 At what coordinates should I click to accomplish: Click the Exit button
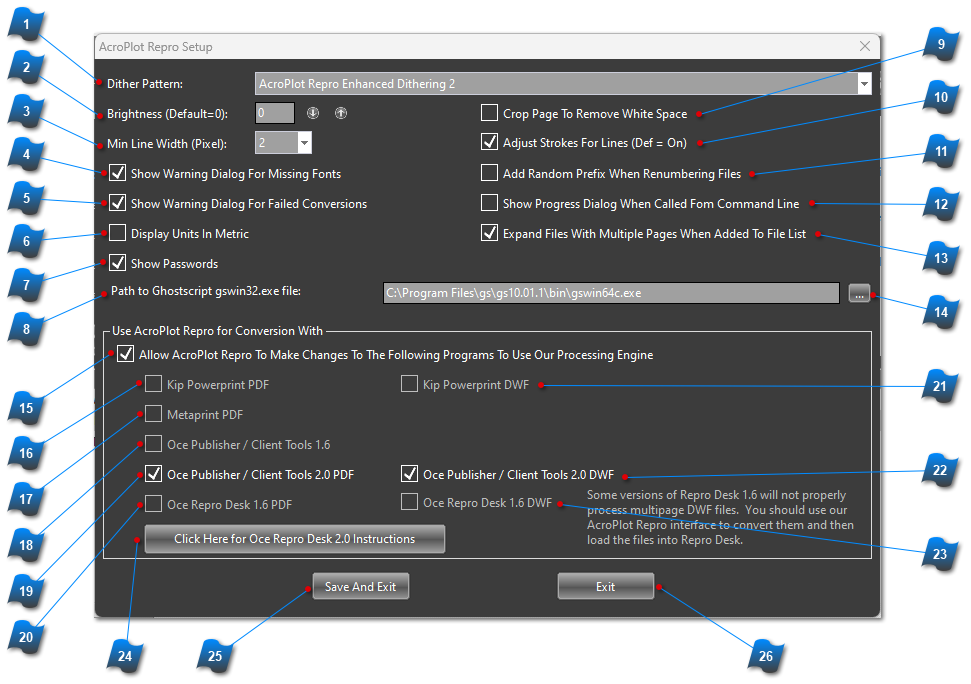(x=606, y=586)
